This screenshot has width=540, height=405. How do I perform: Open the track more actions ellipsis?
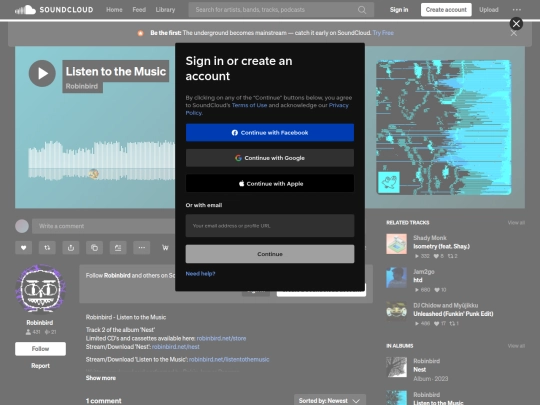(x=142, y=248)
